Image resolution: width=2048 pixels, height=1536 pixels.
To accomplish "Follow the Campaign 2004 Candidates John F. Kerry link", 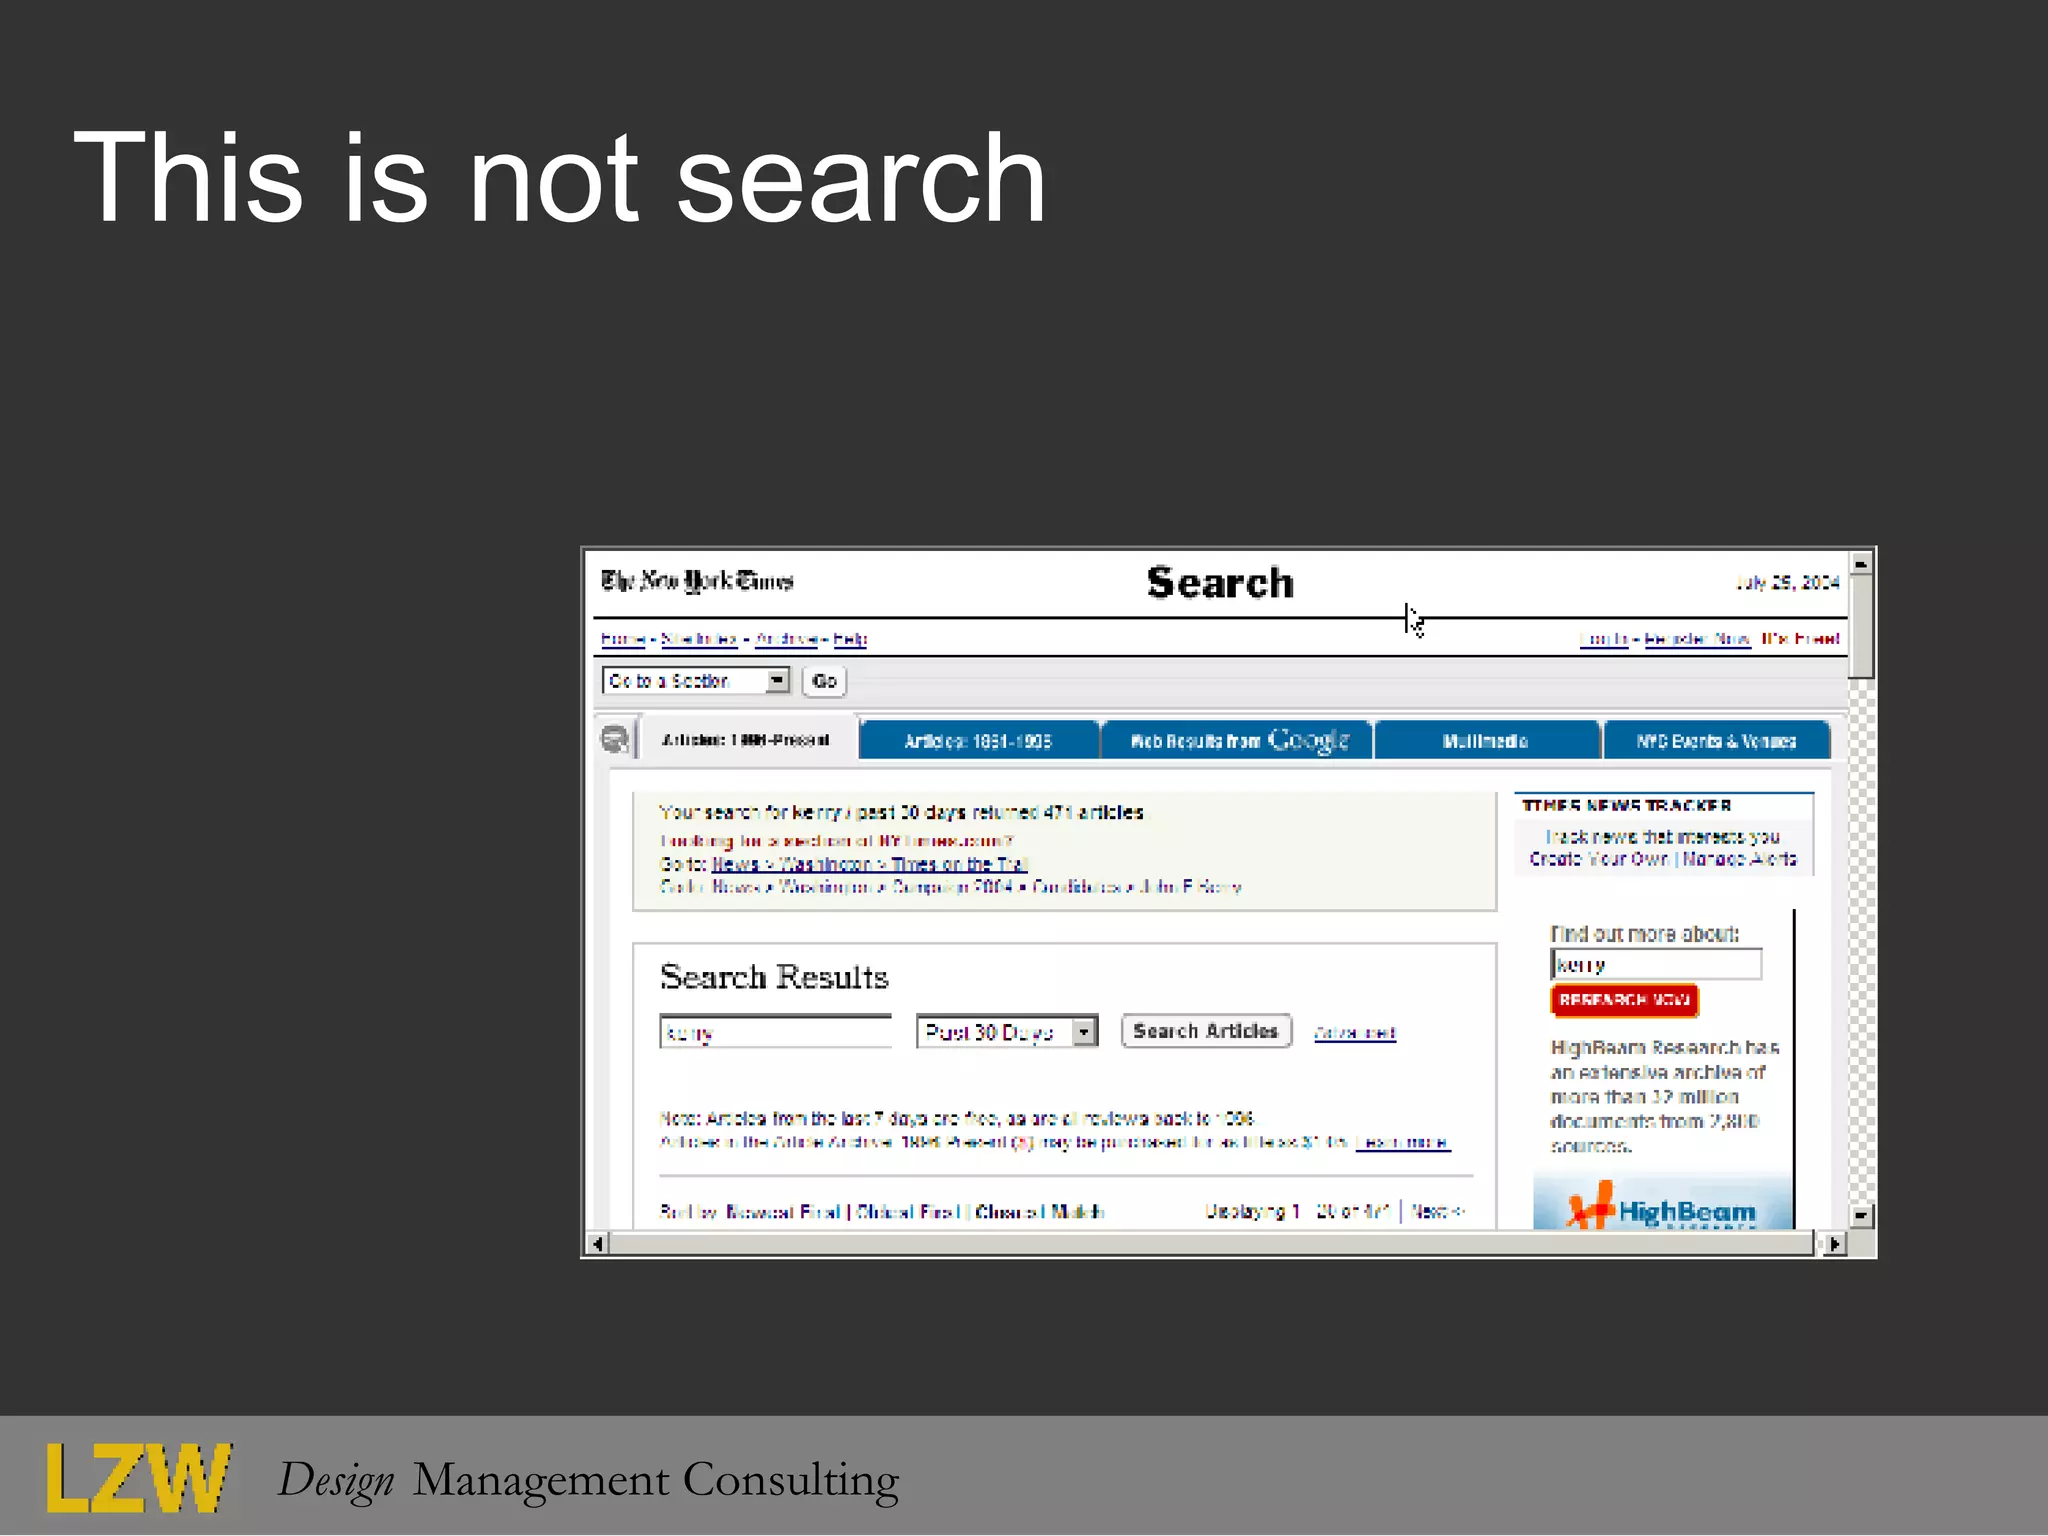I will tap(976, 887).
